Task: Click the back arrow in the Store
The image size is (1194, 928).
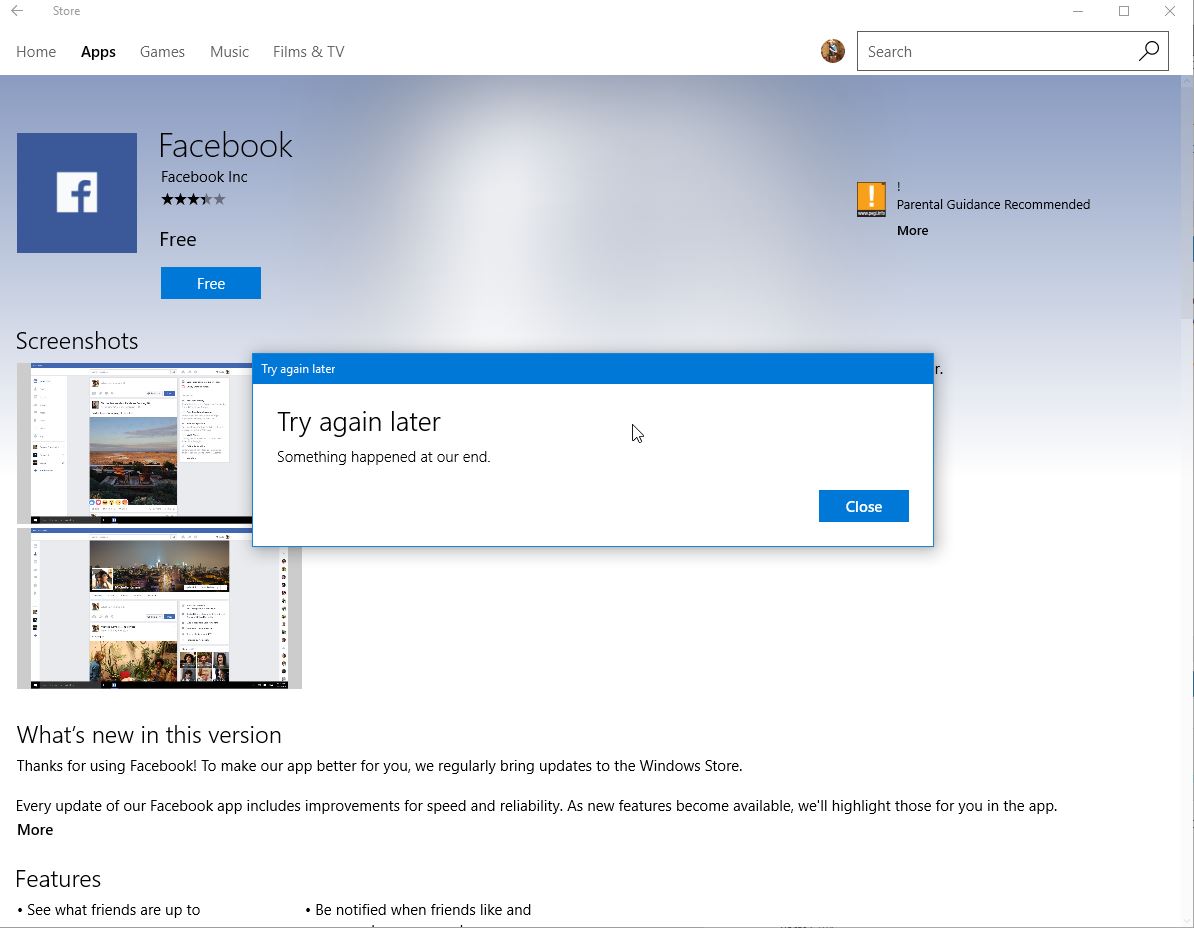Action: tap(17, 11)
